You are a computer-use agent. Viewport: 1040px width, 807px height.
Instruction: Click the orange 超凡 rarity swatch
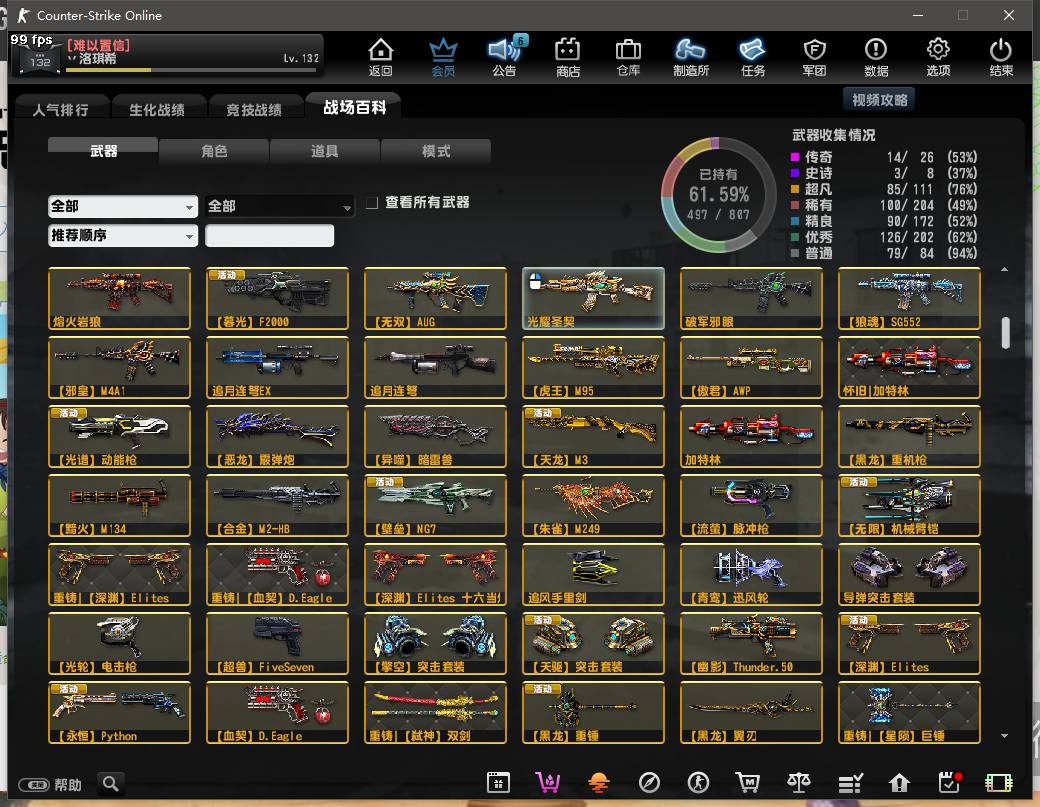pos(795,189)
